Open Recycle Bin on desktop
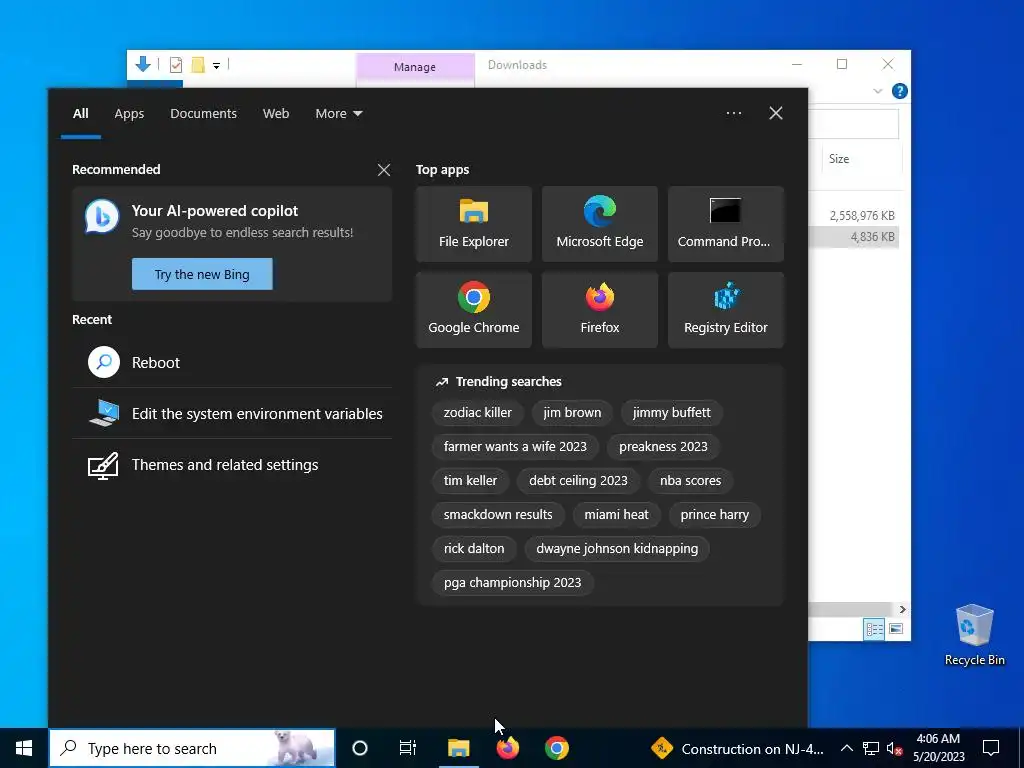This screenshot has height=768, width=1024. point(974,635)
